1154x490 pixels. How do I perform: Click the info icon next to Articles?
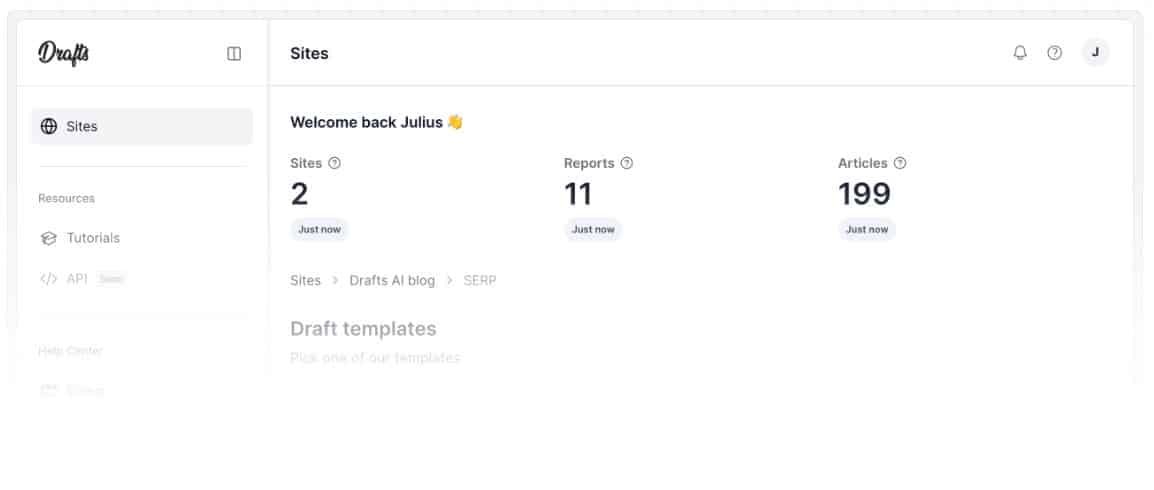[900, 163]
